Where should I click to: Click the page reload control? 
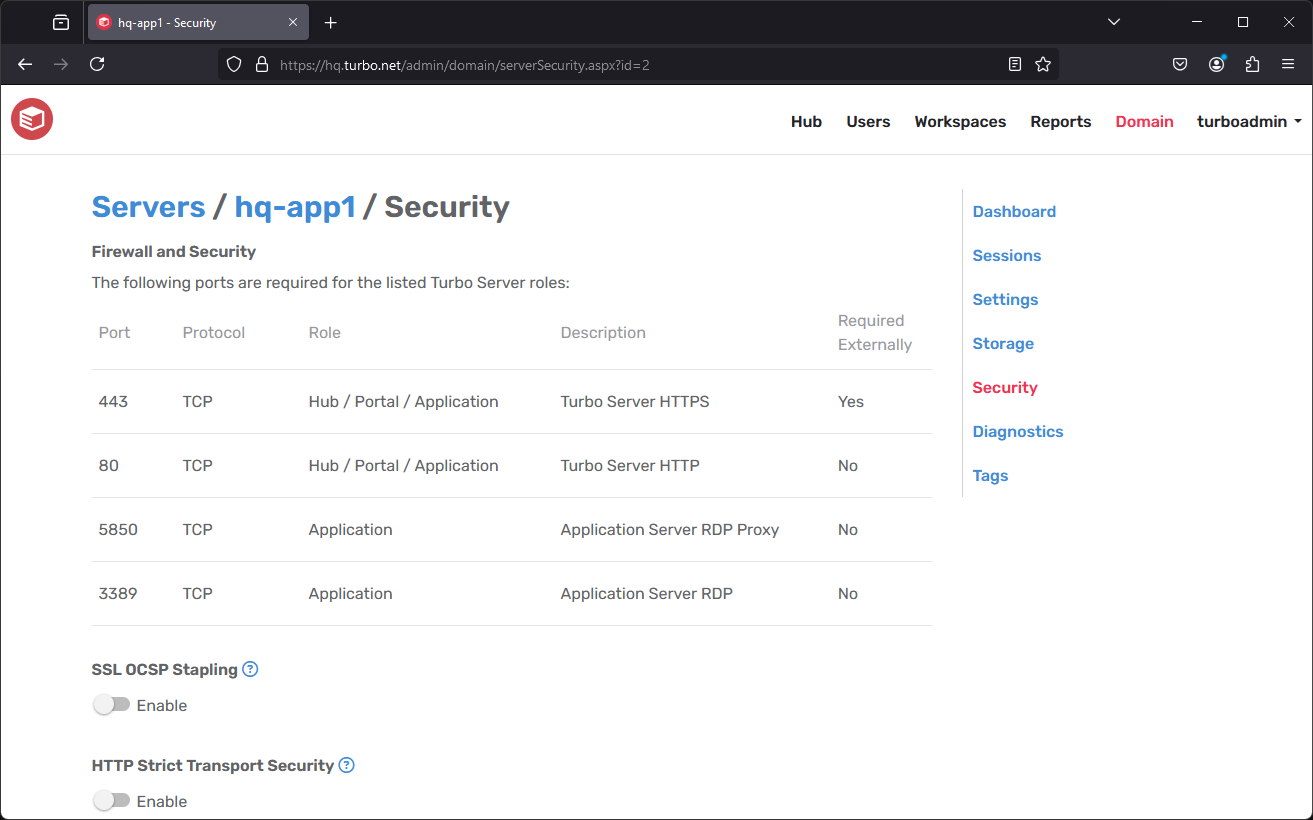click(97, 63)
